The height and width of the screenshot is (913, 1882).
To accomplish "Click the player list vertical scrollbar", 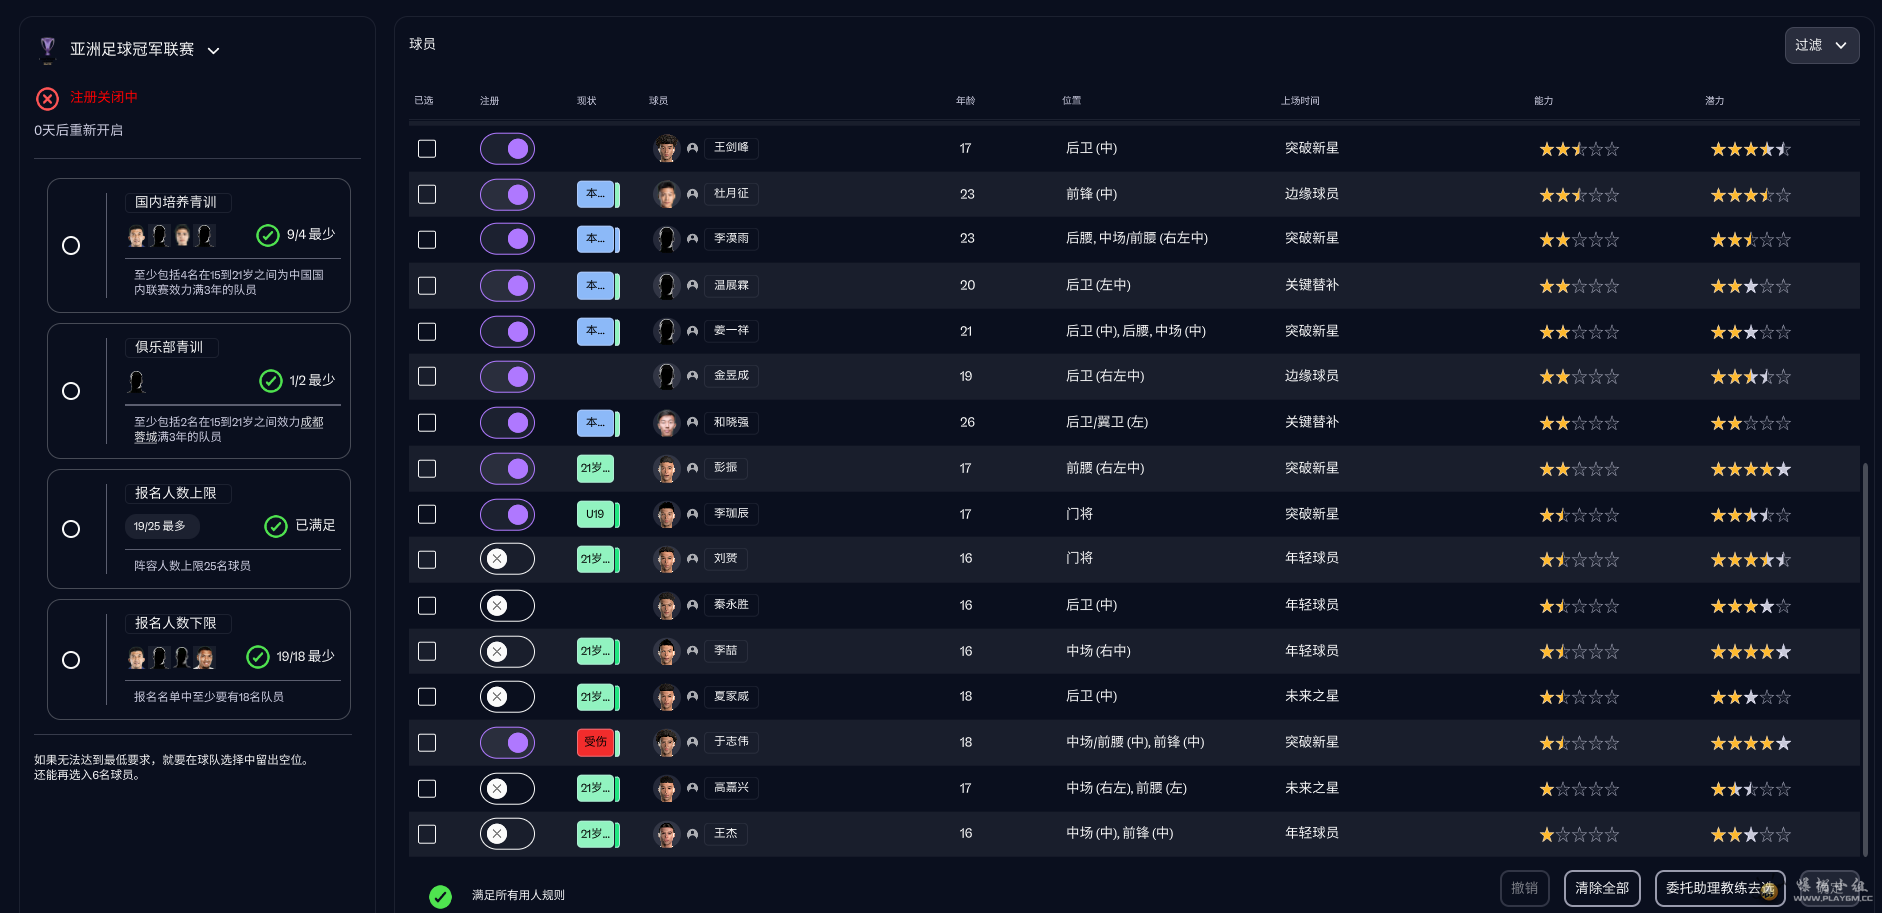I will [1865, 658].
